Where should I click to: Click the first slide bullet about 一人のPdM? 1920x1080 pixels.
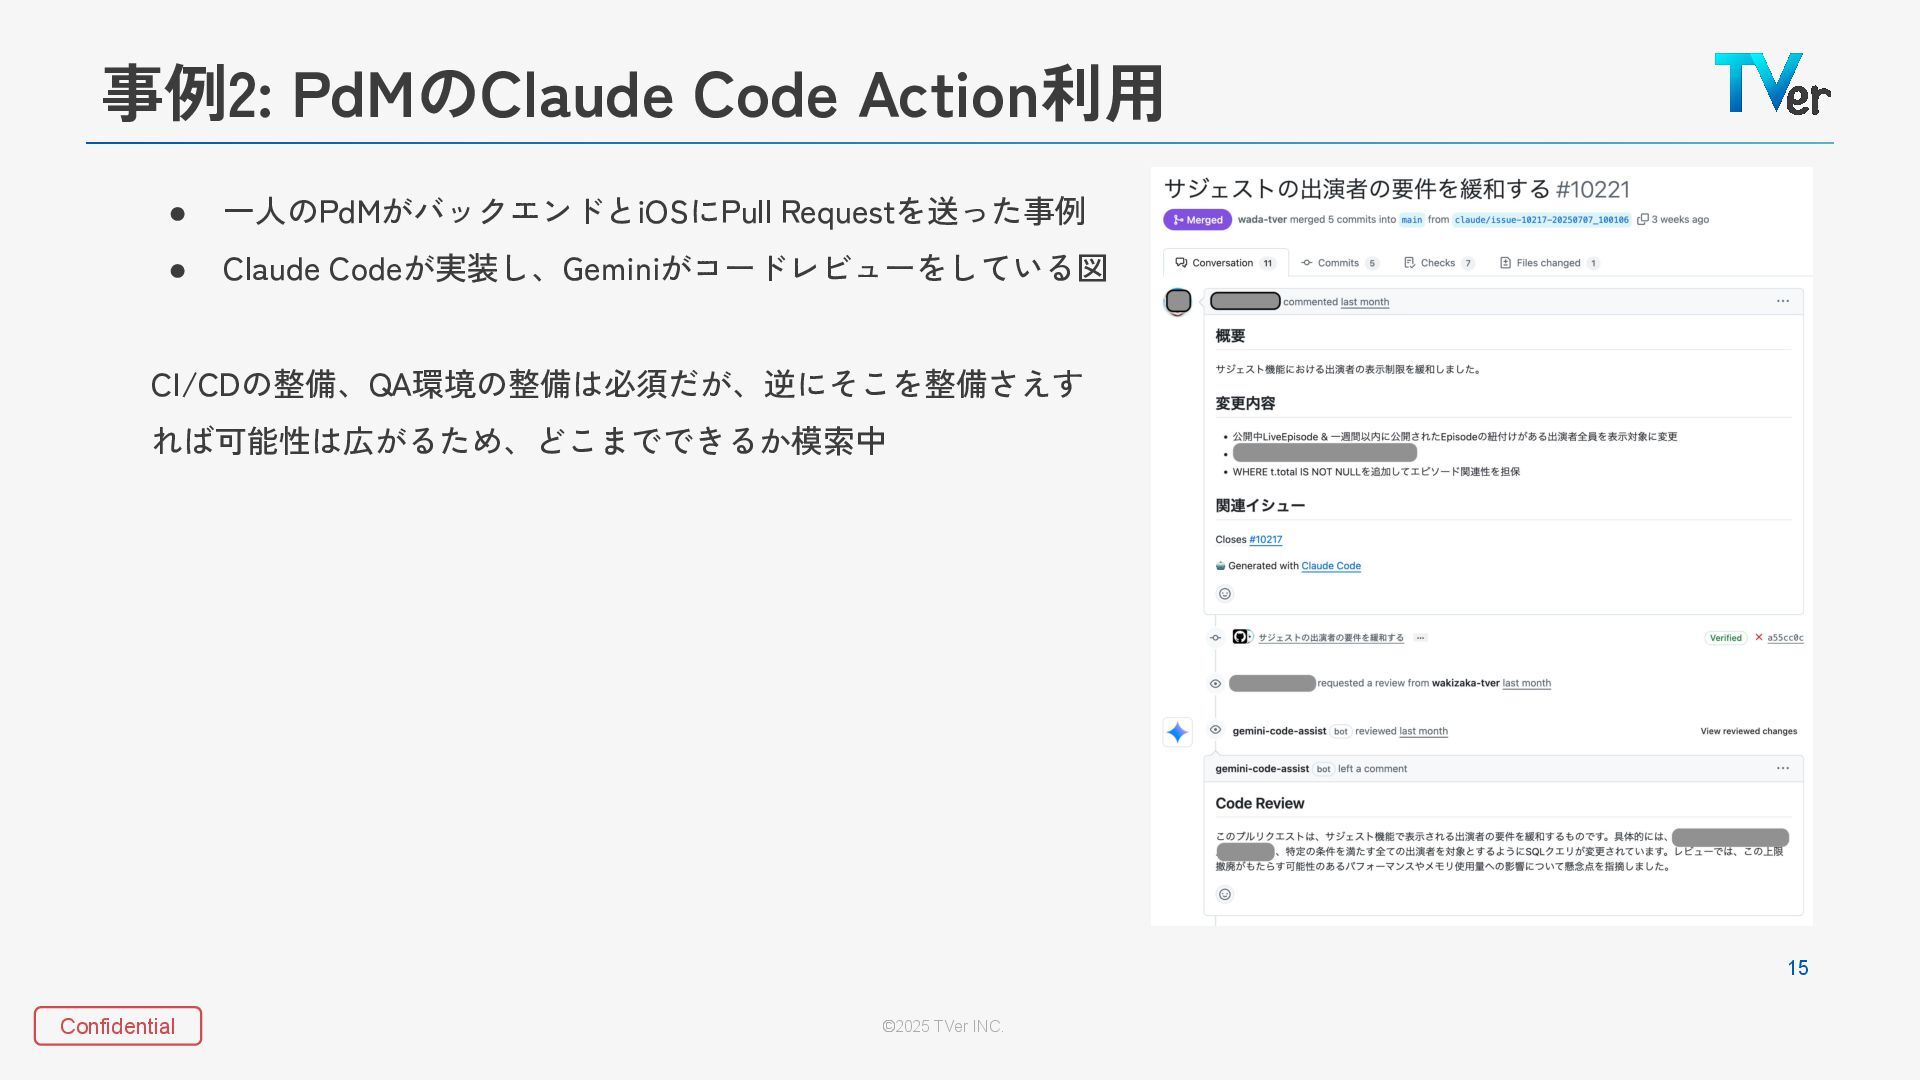[654, 212]
